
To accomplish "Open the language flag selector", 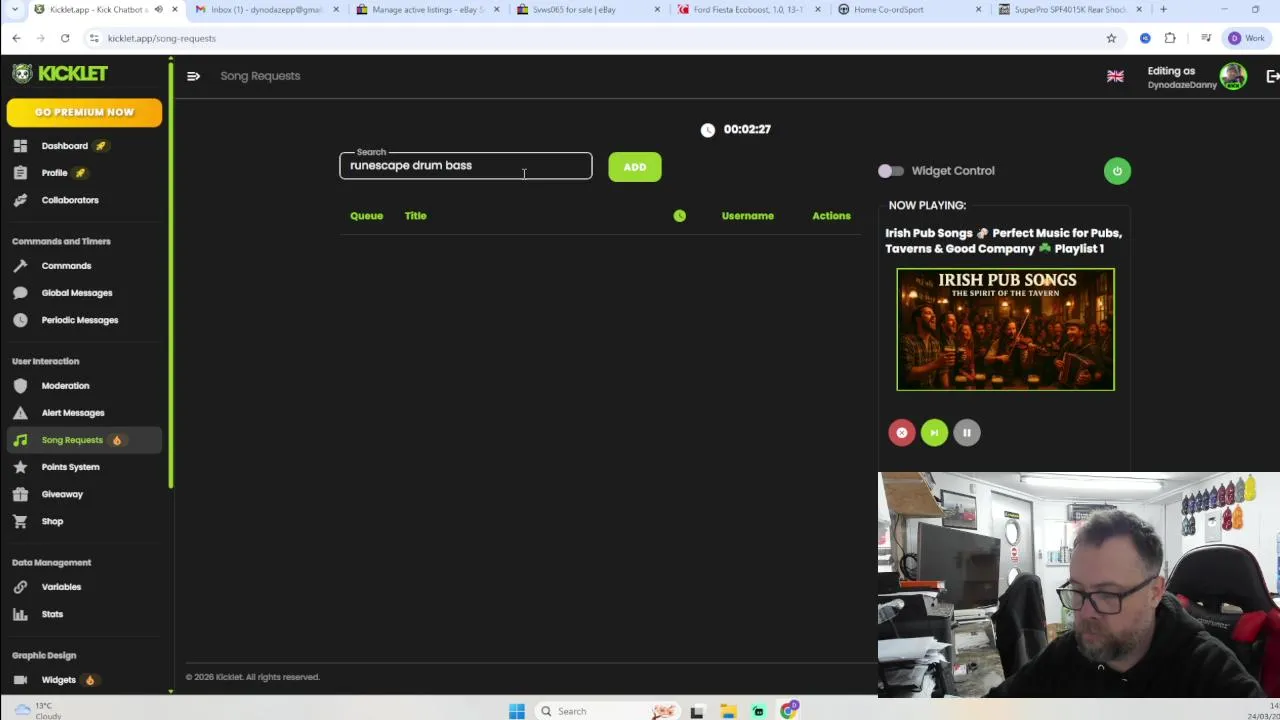I will [1115, 76].
